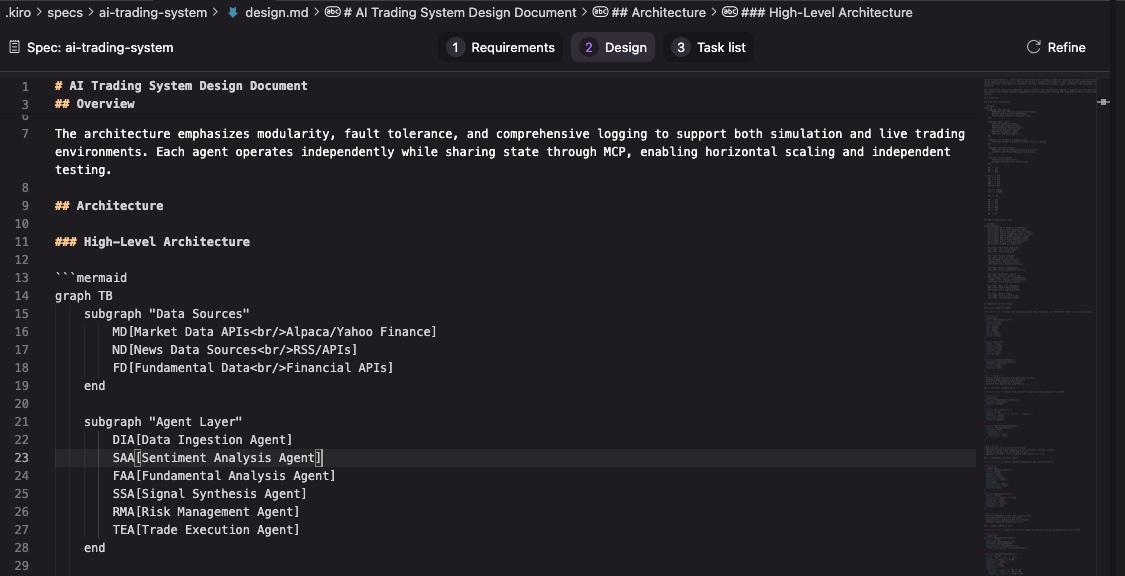1125x576 pixels.
Task: Click the 'FAA[Fundamental Analysis Agent]' line
Action: pyautogui.click(x=224, y=476)
